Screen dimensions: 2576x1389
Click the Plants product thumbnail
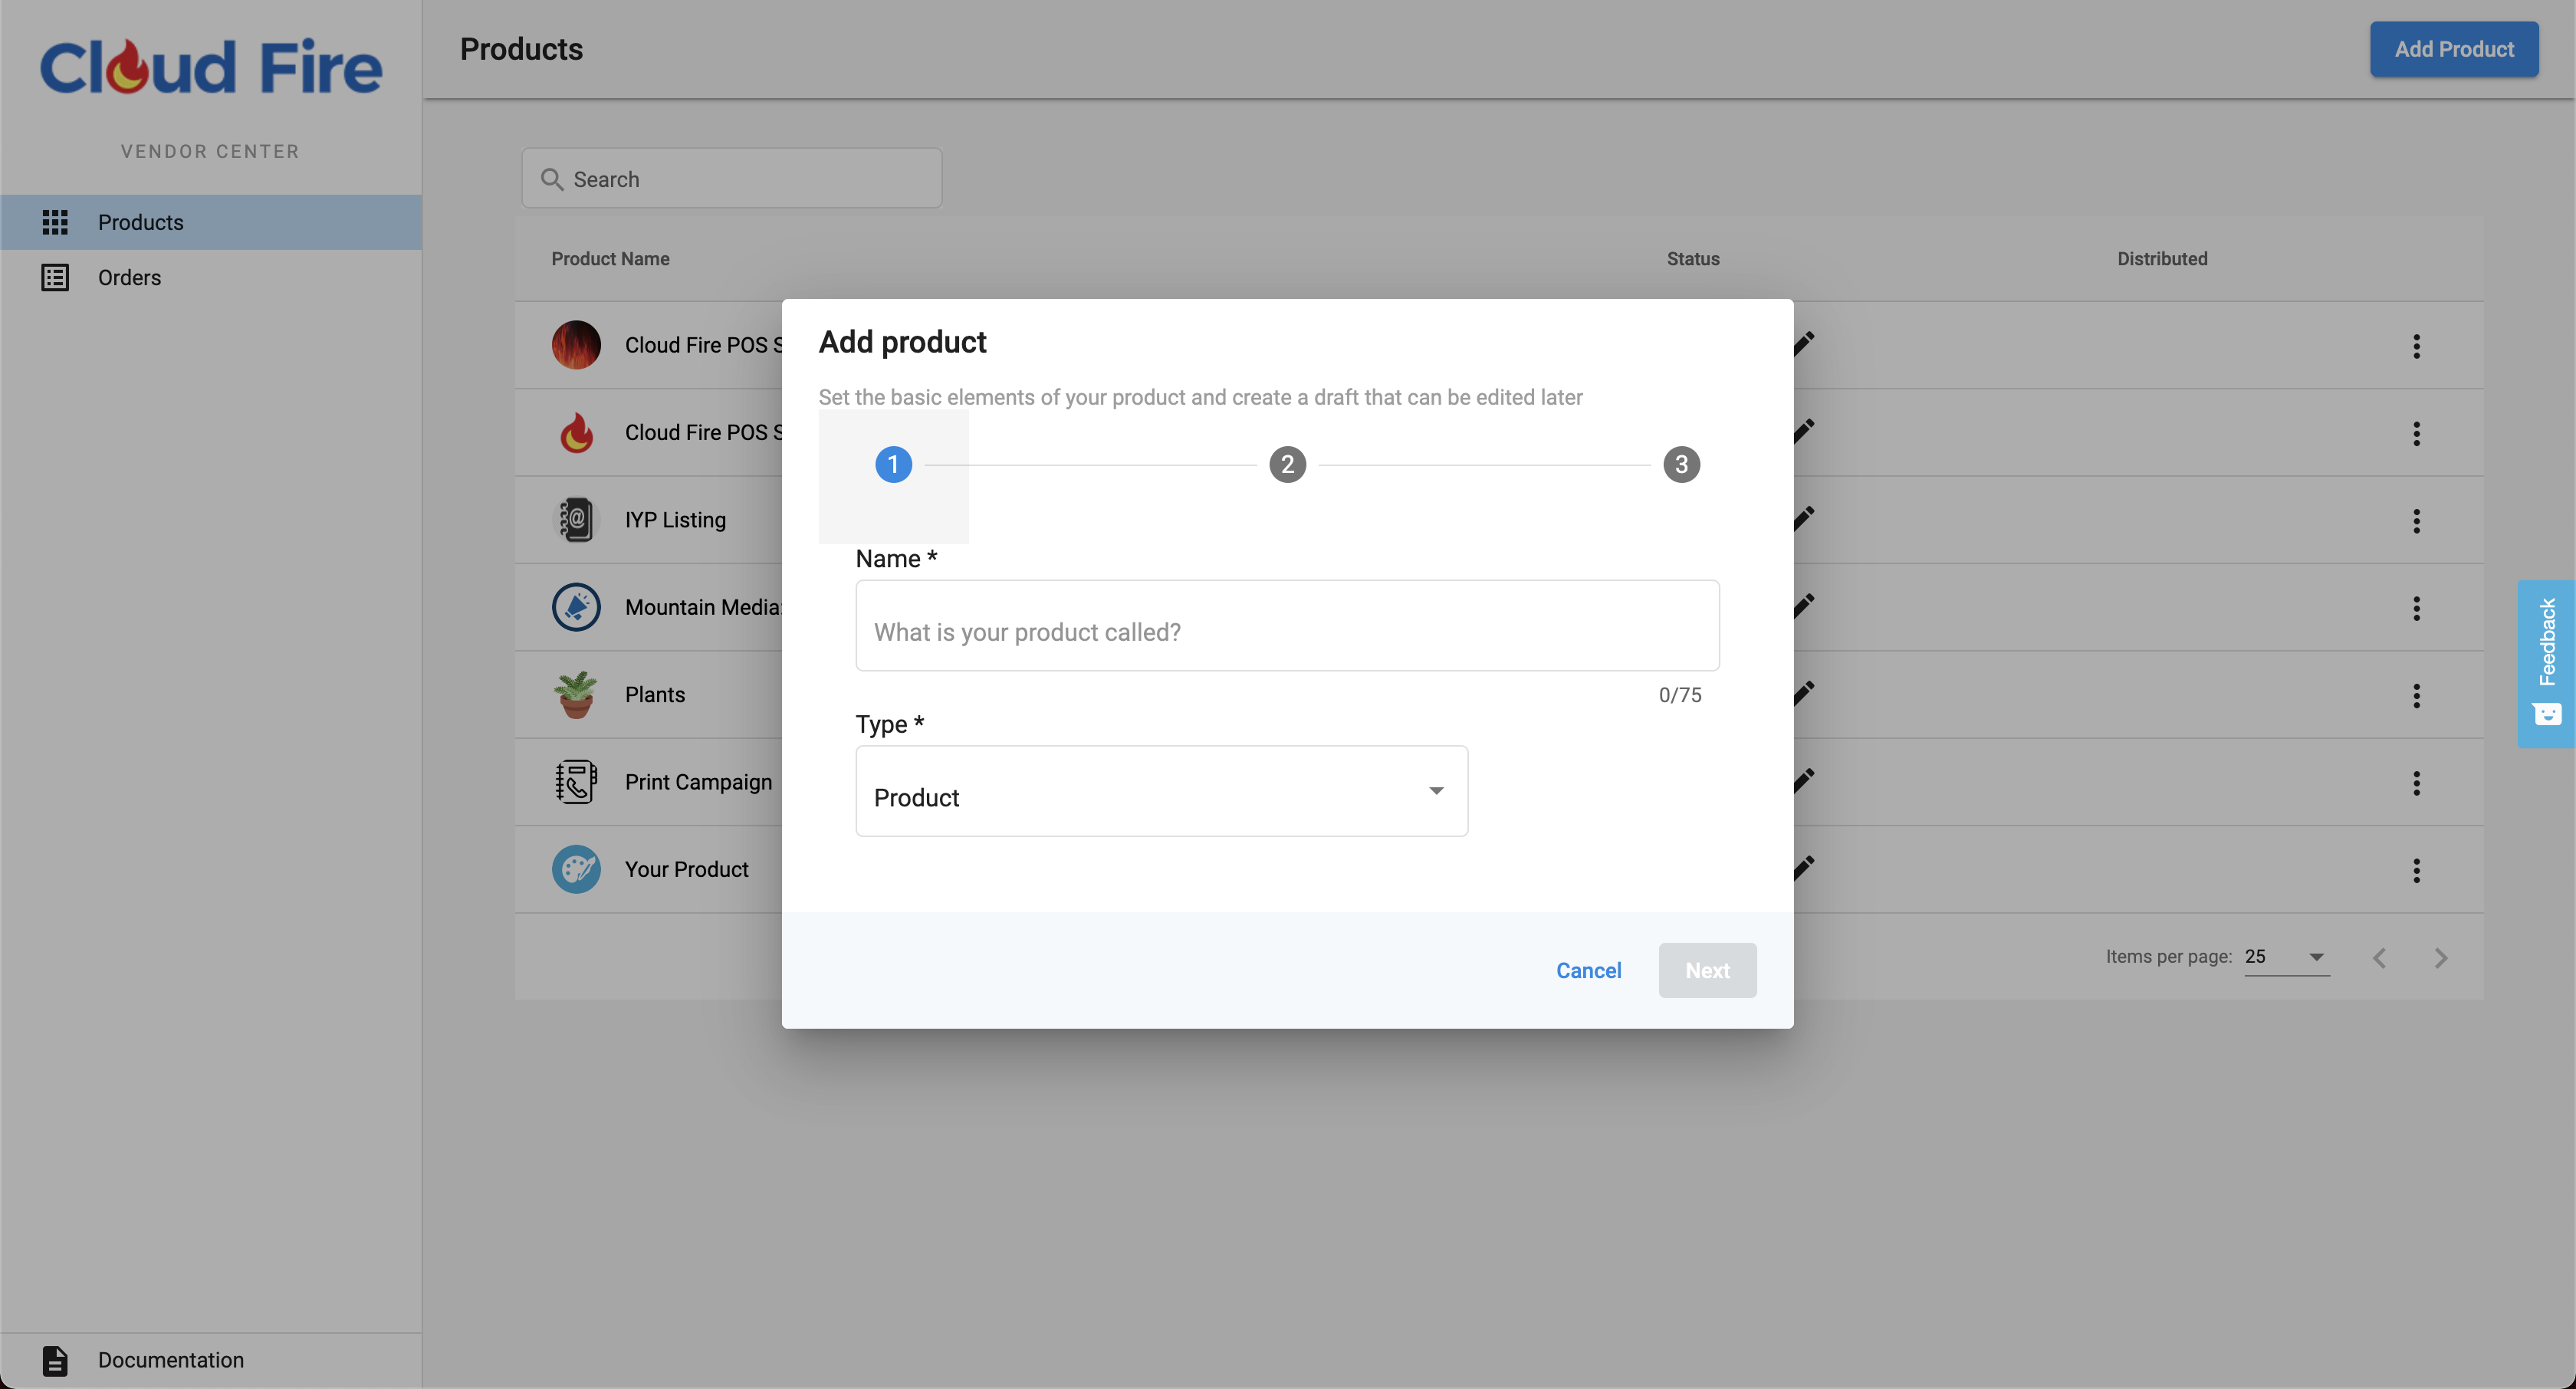coord(576,694)
